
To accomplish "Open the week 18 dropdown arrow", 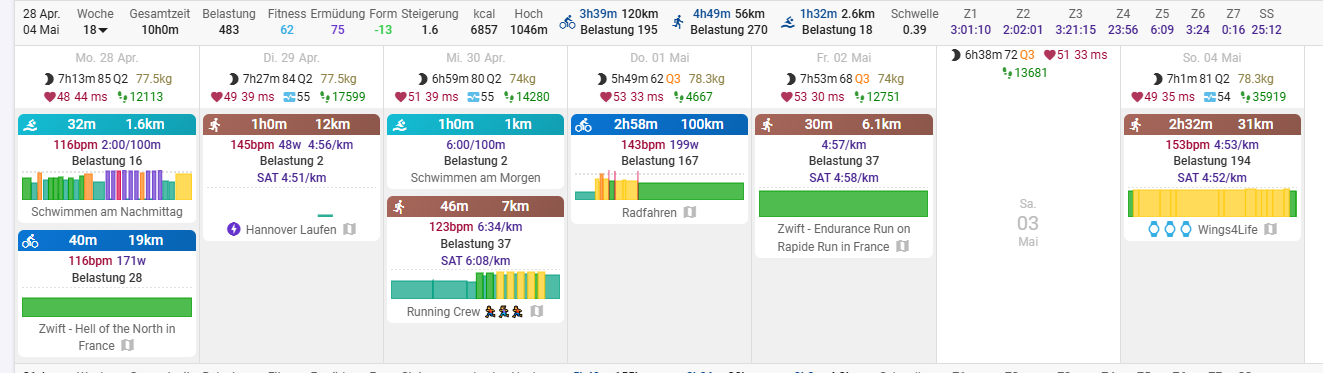I will coord(101,30).
